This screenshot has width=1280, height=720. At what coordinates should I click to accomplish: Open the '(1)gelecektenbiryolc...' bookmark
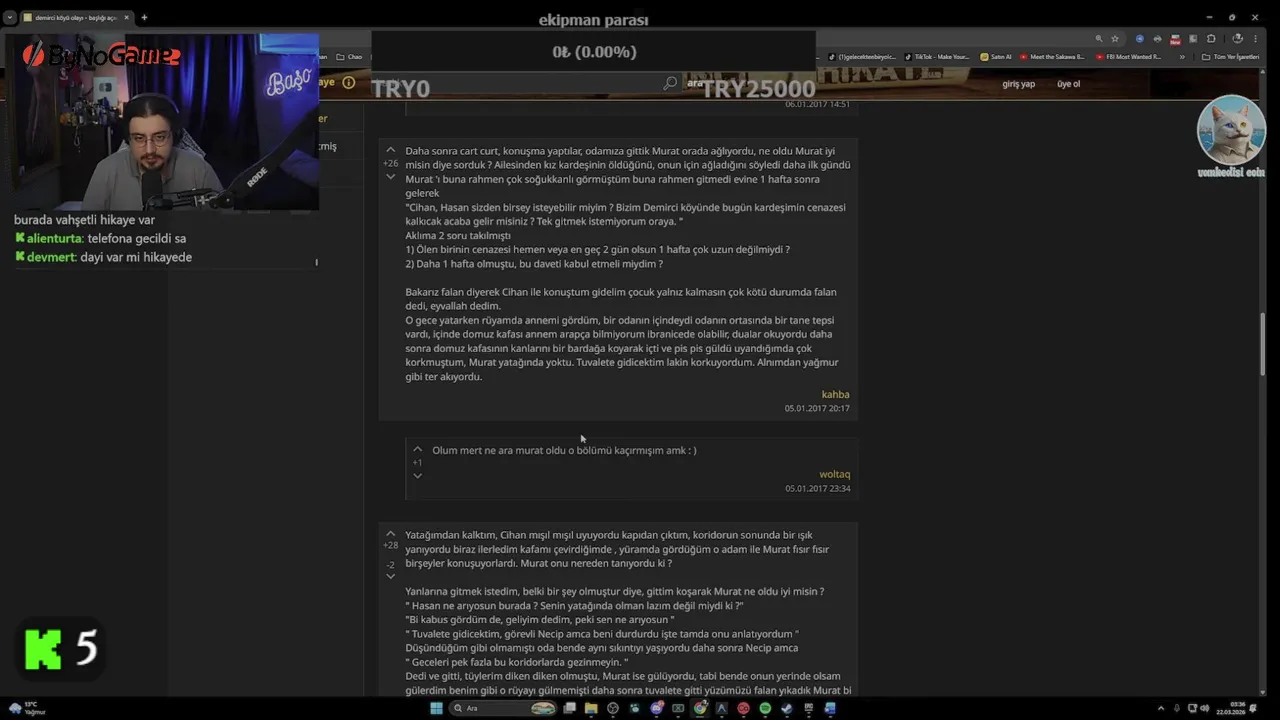click(x=862, y=57)
